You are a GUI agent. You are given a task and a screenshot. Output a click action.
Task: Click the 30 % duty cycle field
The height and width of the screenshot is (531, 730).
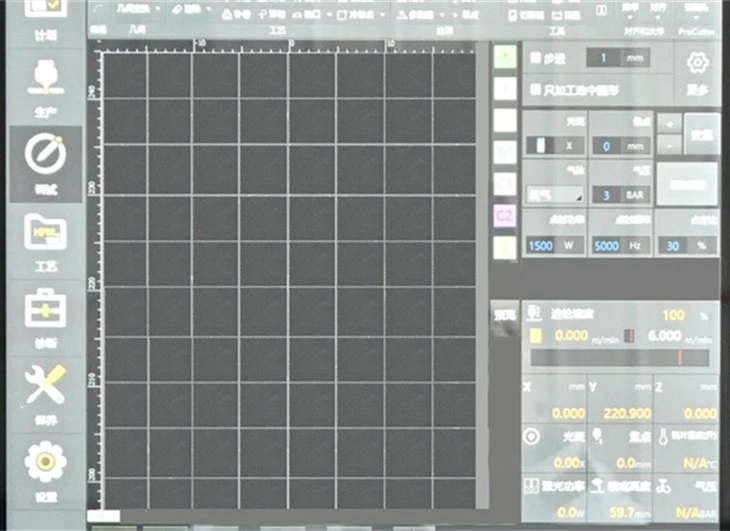pyautogui.click(x=687, y=245)
